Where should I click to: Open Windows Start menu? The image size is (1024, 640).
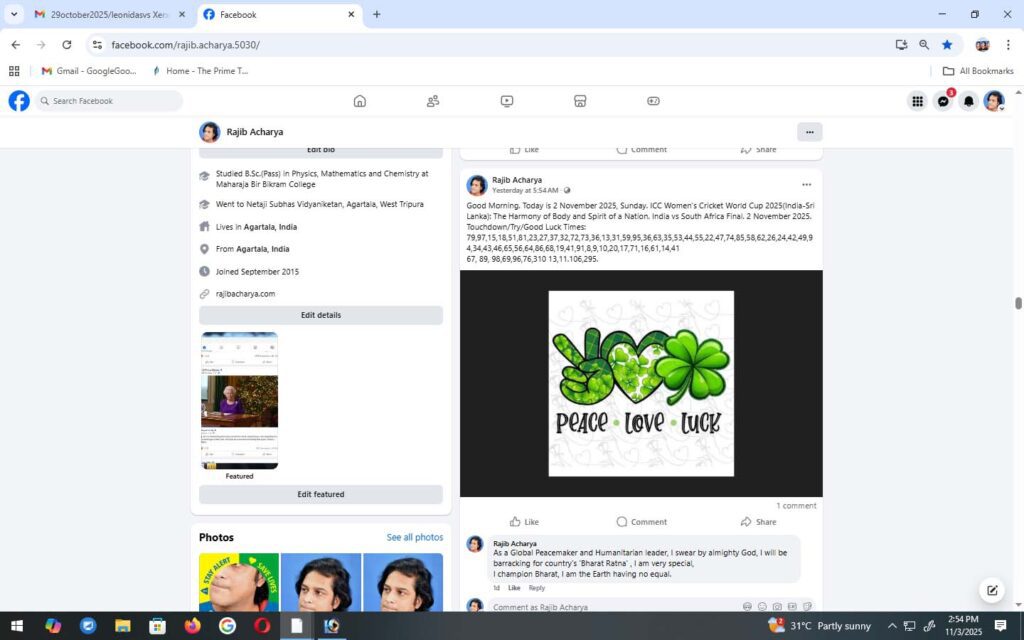point(17,626)
